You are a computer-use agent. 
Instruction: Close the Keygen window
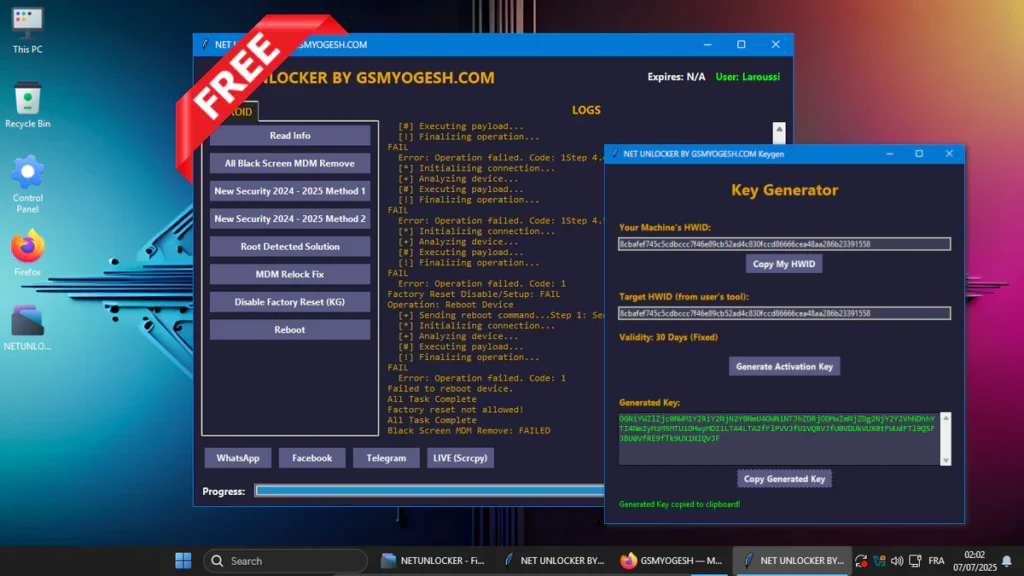point(949,154)
